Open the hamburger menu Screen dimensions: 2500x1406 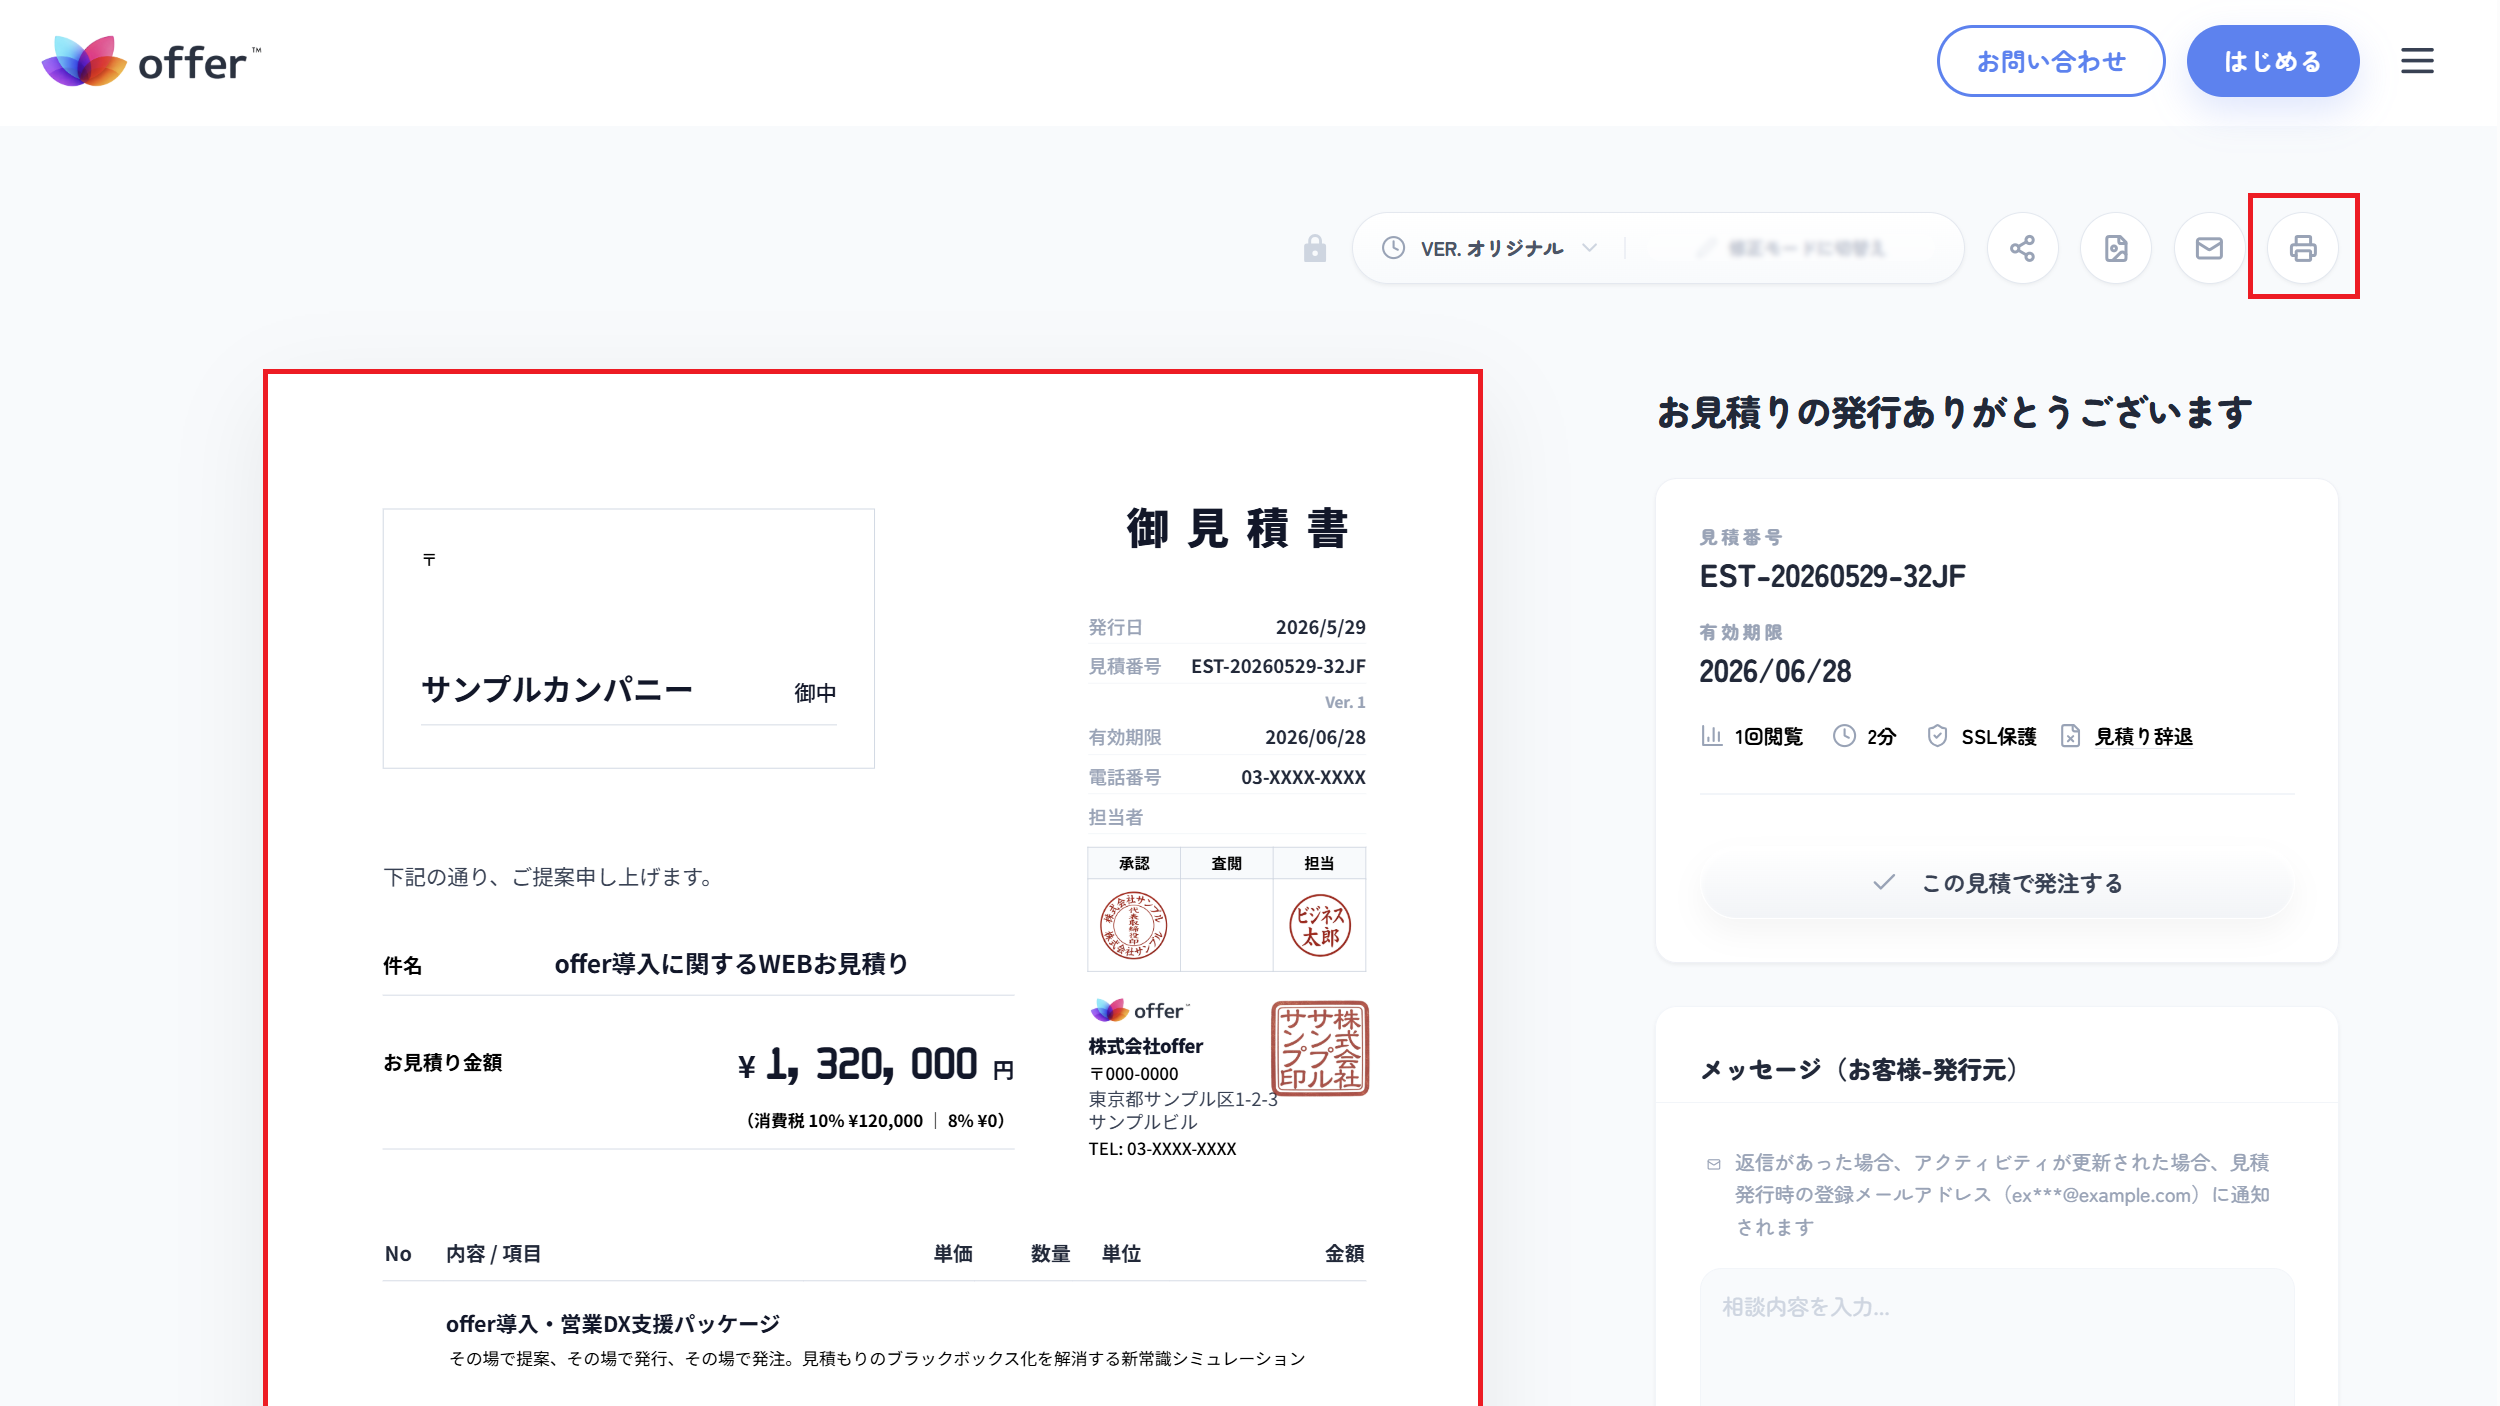tap(2417, 61)
